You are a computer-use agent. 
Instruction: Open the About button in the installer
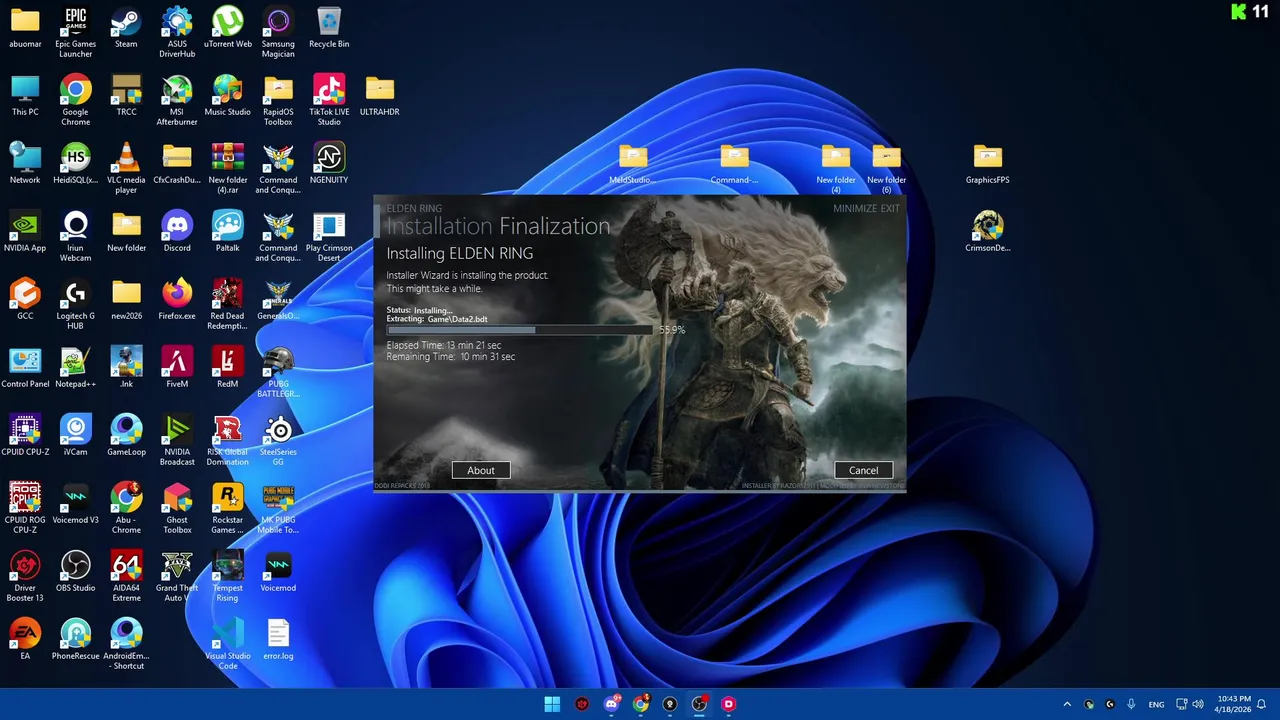[x=481, y=470]
